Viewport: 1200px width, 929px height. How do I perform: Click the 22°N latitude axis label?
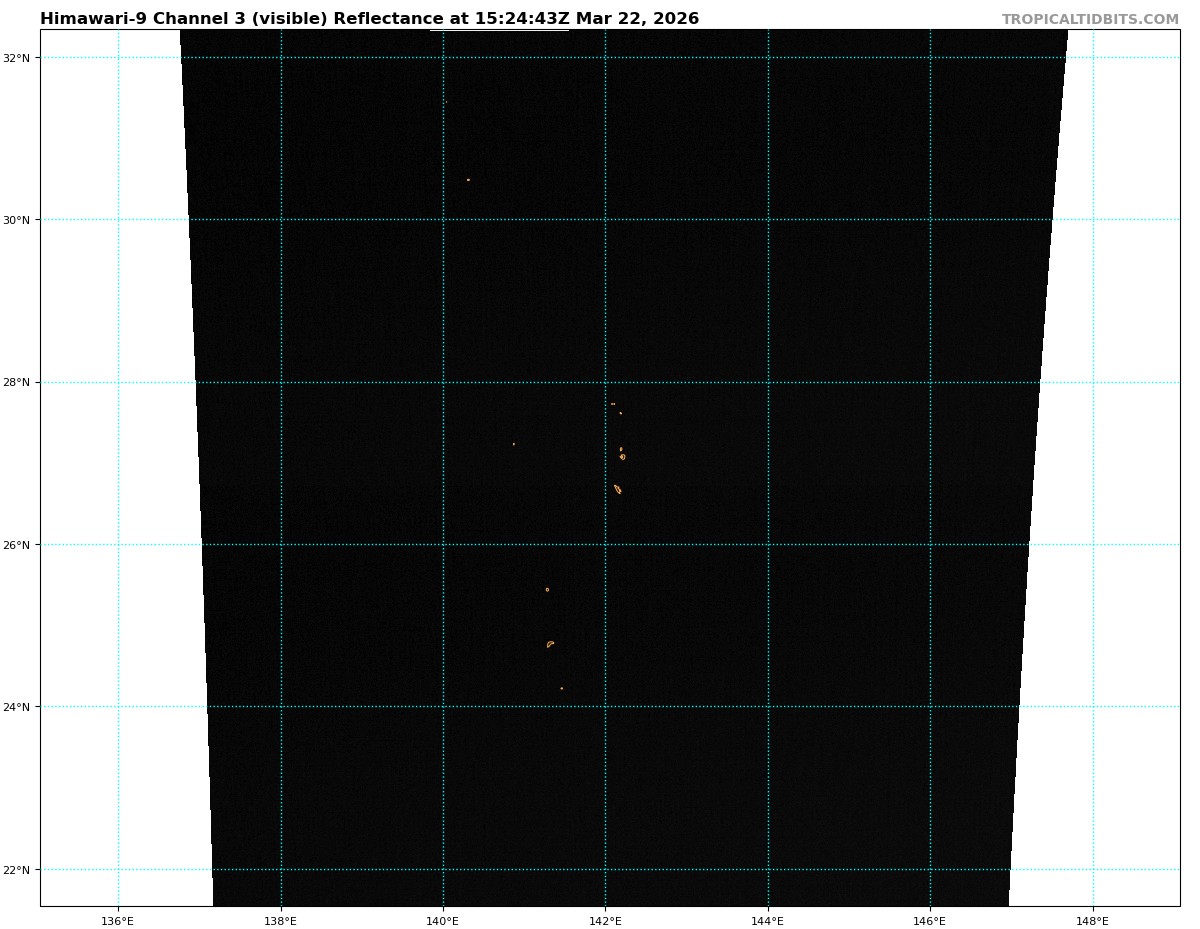pyautogui.click(x=16, y=870)
